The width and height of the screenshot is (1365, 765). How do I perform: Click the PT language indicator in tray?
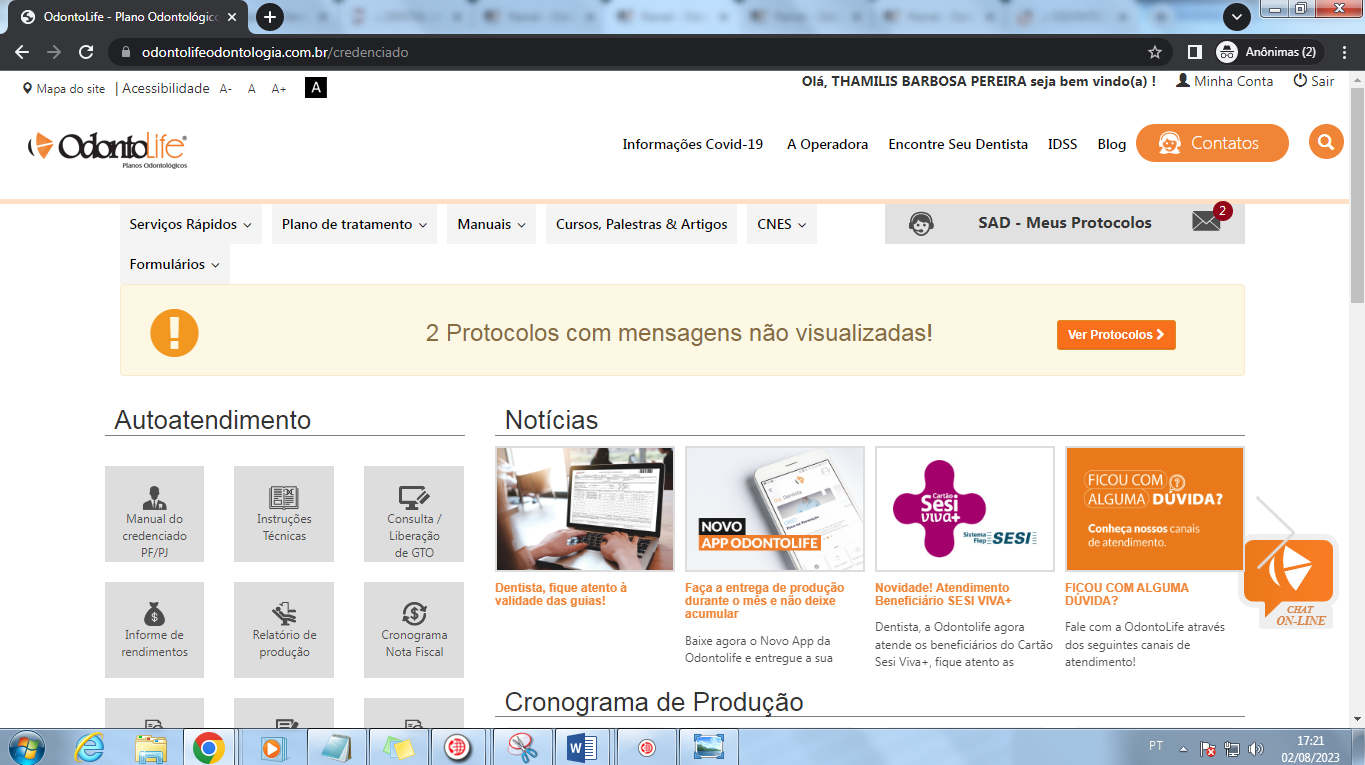click(1156, 747)
